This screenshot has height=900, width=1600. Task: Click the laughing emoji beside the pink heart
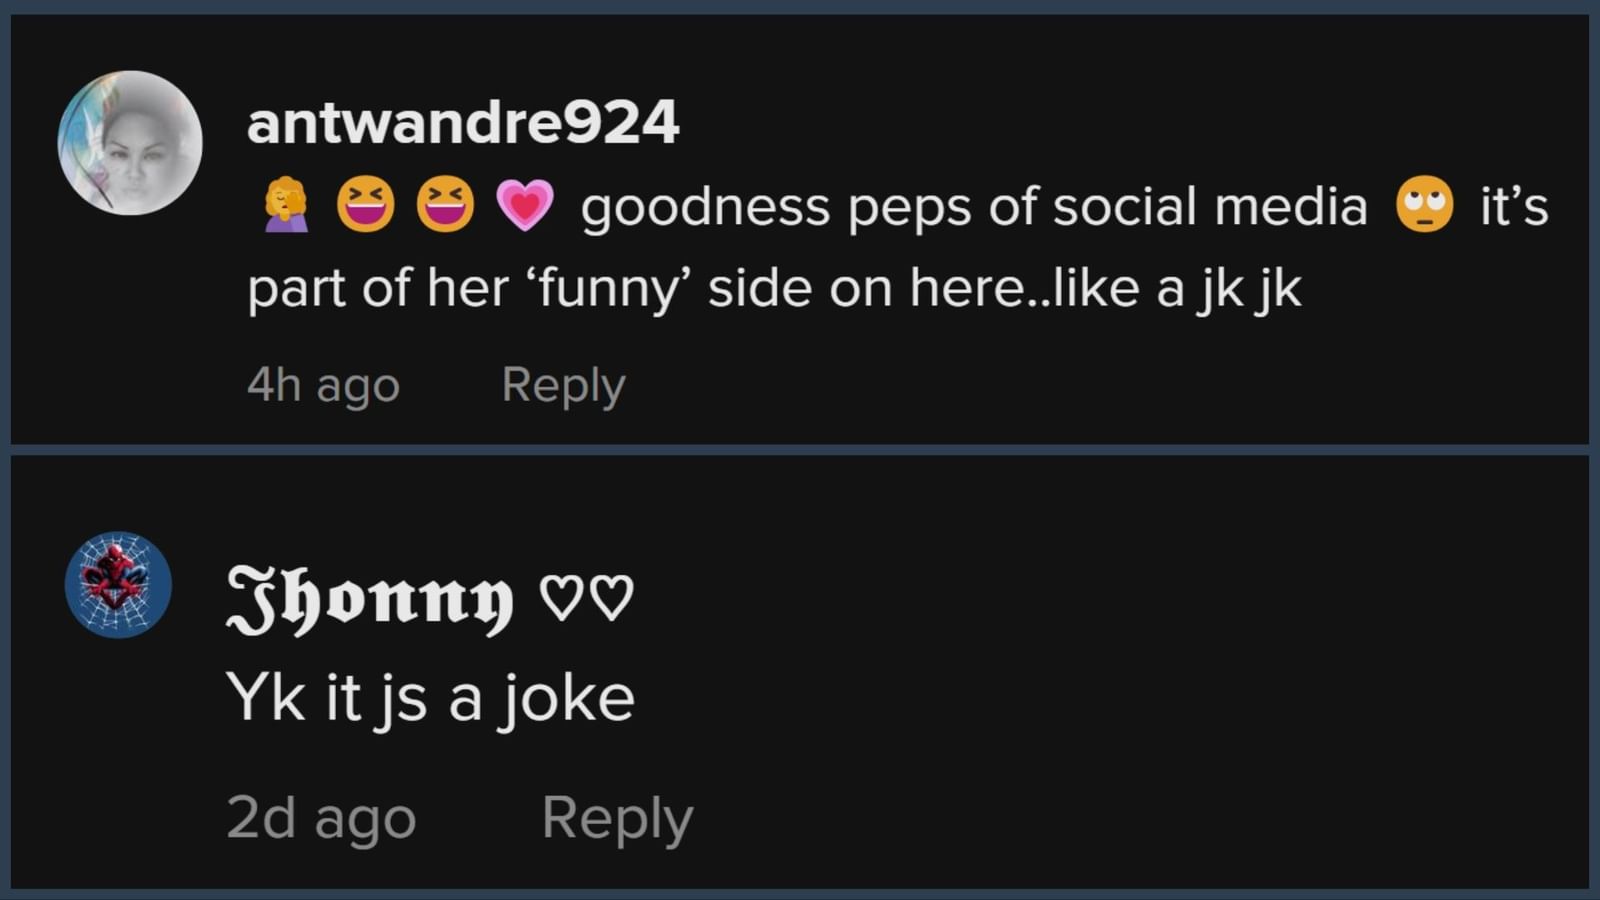tap(445, 205)
